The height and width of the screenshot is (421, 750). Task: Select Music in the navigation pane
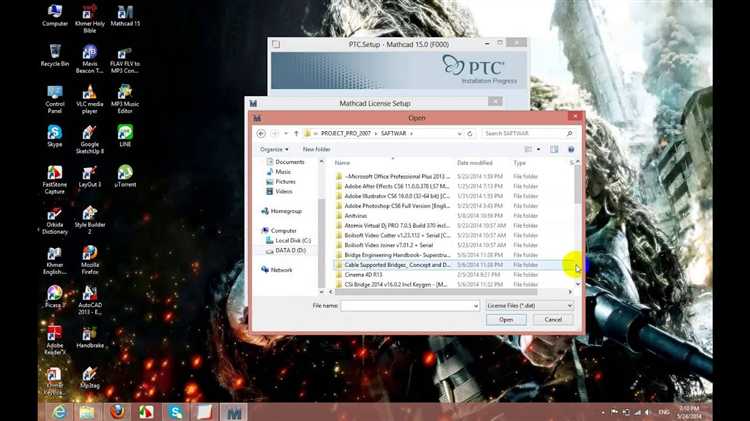283,172
